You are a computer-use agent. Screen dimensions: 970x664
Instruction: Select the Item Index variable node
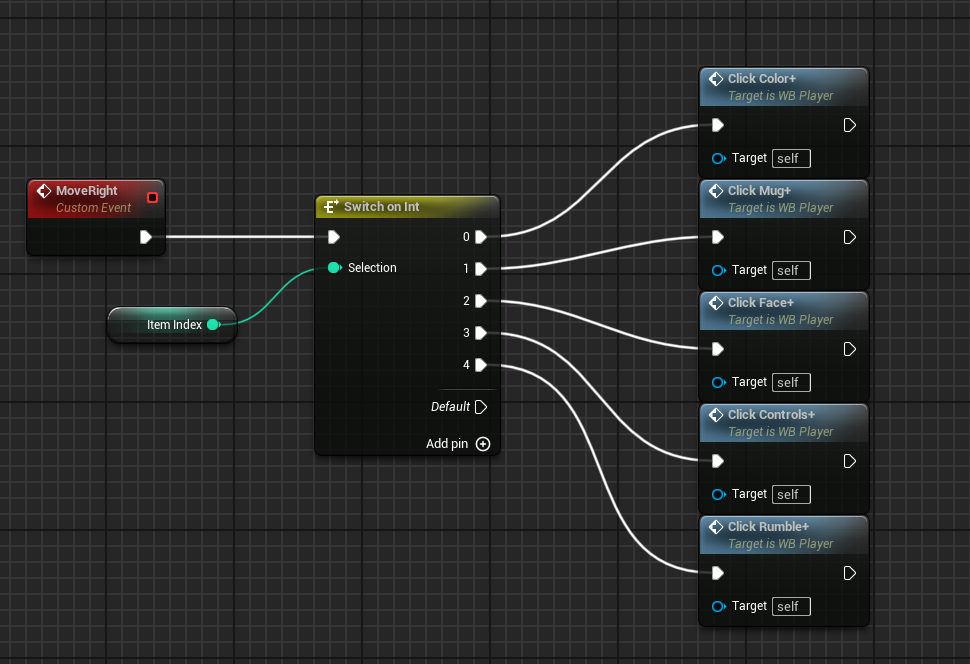click(x=172, y=324)
